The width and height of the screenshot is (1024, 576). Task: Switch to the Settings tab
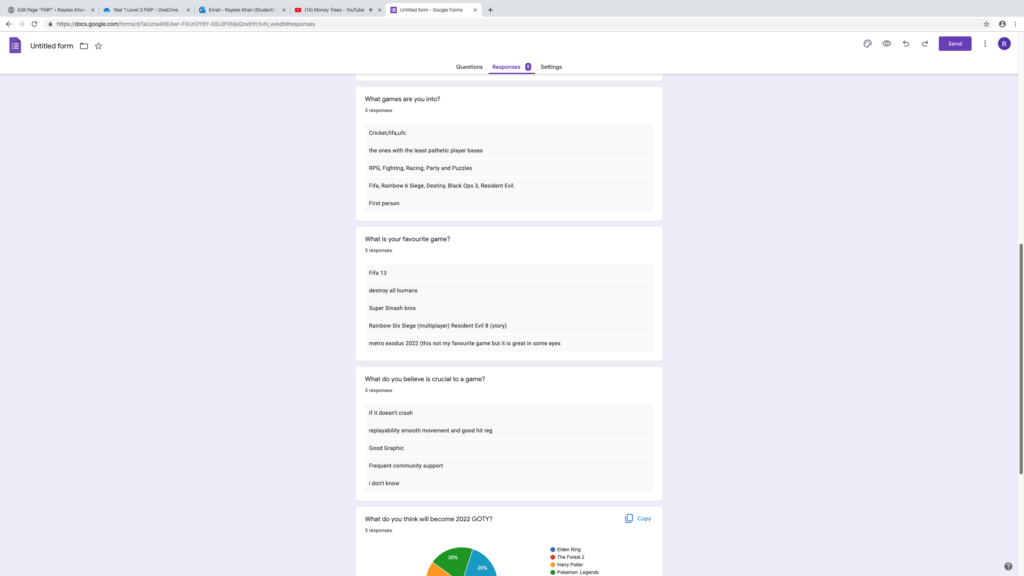tap(551, 67)
